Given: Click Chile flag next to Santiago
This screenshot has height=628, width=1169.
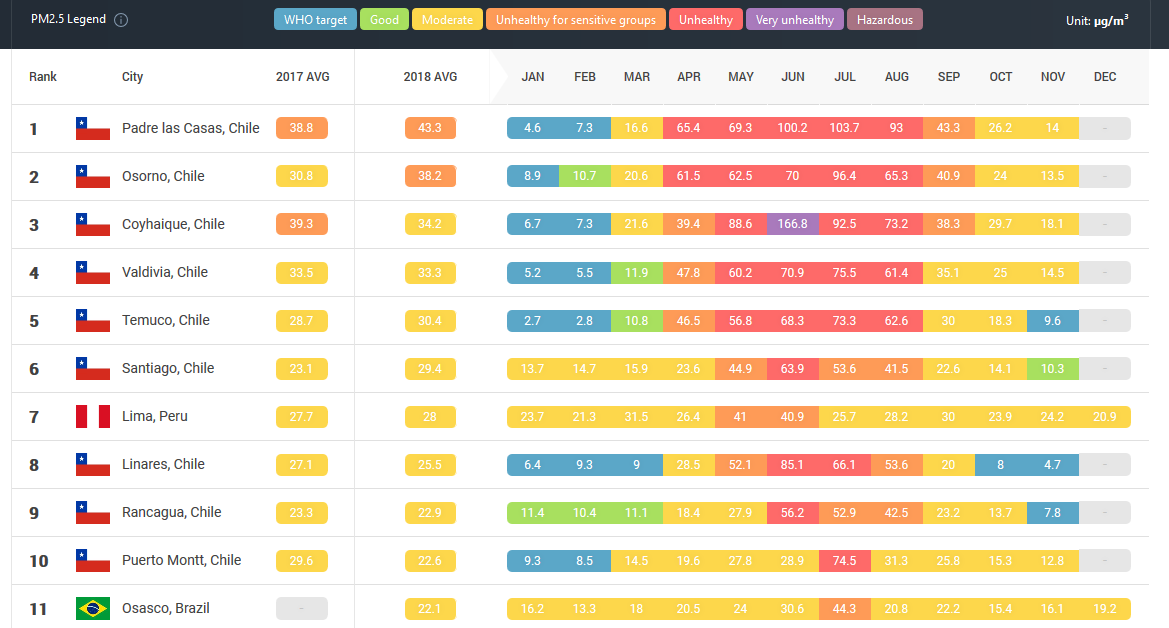Looking at the screenshot, I should pos(93,368).
